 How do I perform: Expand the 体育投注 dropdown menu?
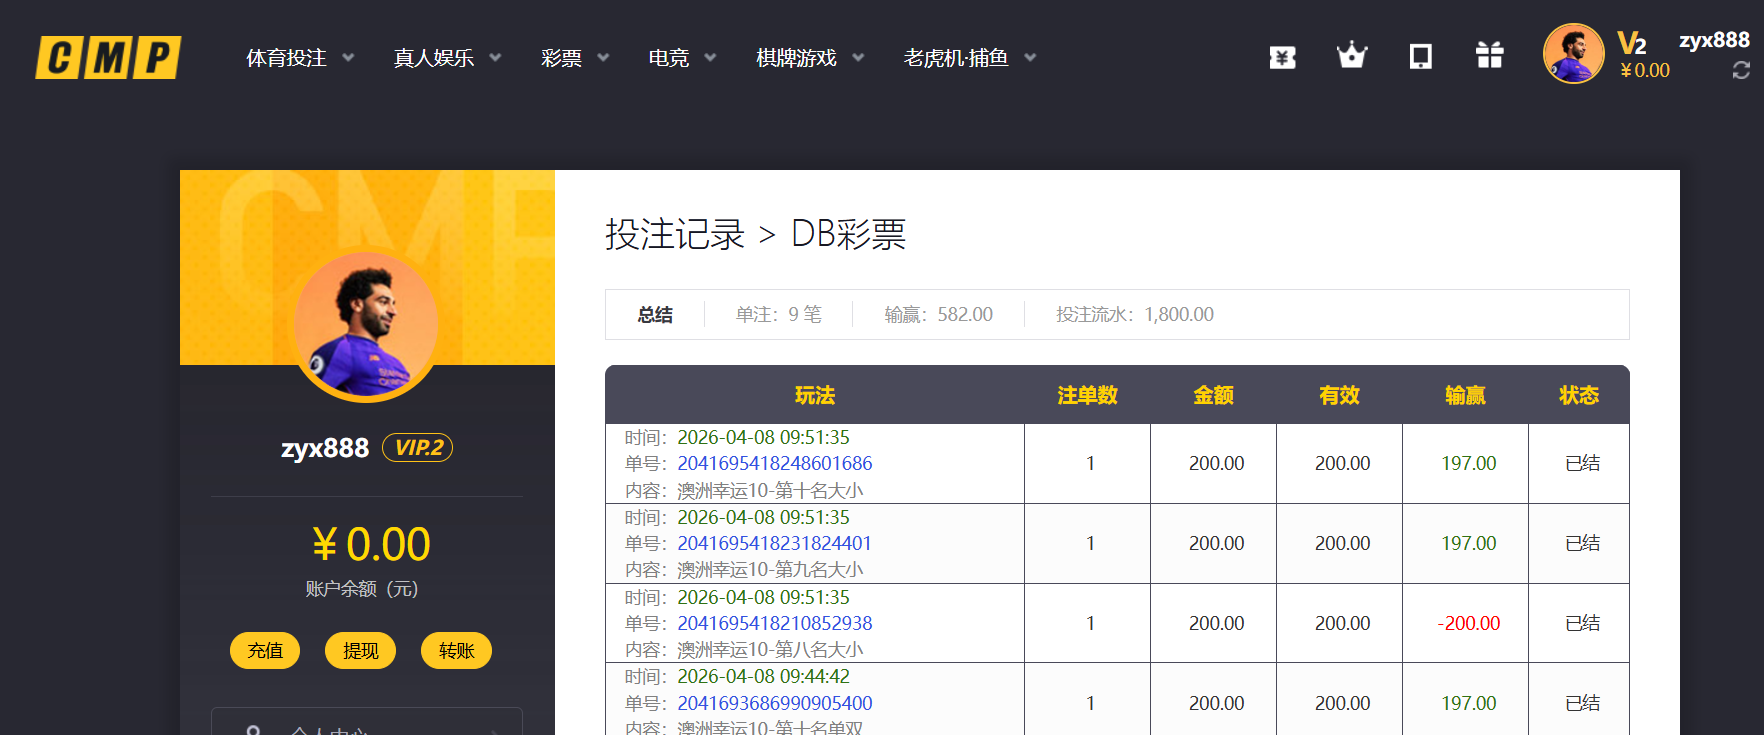coord(300,58)
